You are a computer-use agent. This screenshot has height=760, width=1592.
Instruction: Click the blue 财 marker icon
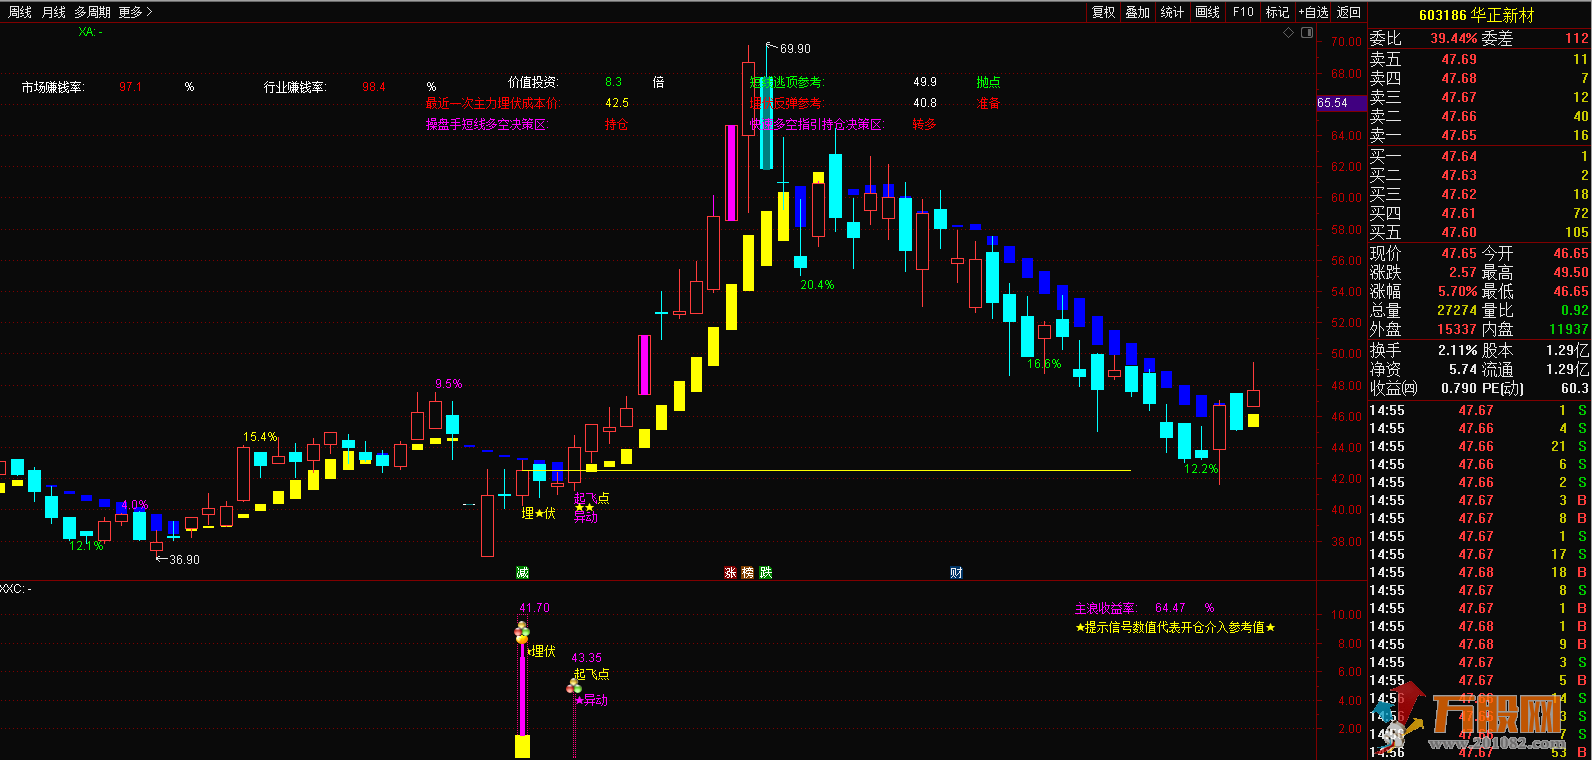pyautogui.click(x=956, y=573)
